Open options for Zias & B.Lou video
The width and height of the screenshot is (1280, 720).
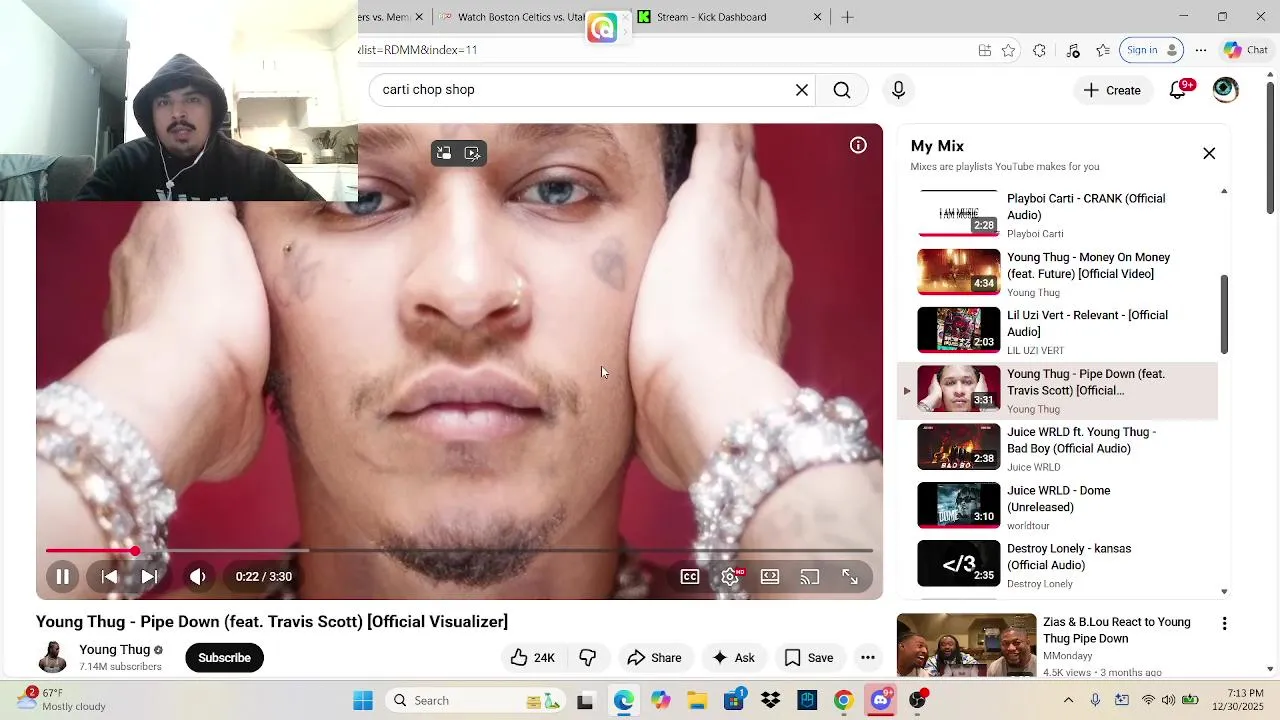pos(1224,624)
